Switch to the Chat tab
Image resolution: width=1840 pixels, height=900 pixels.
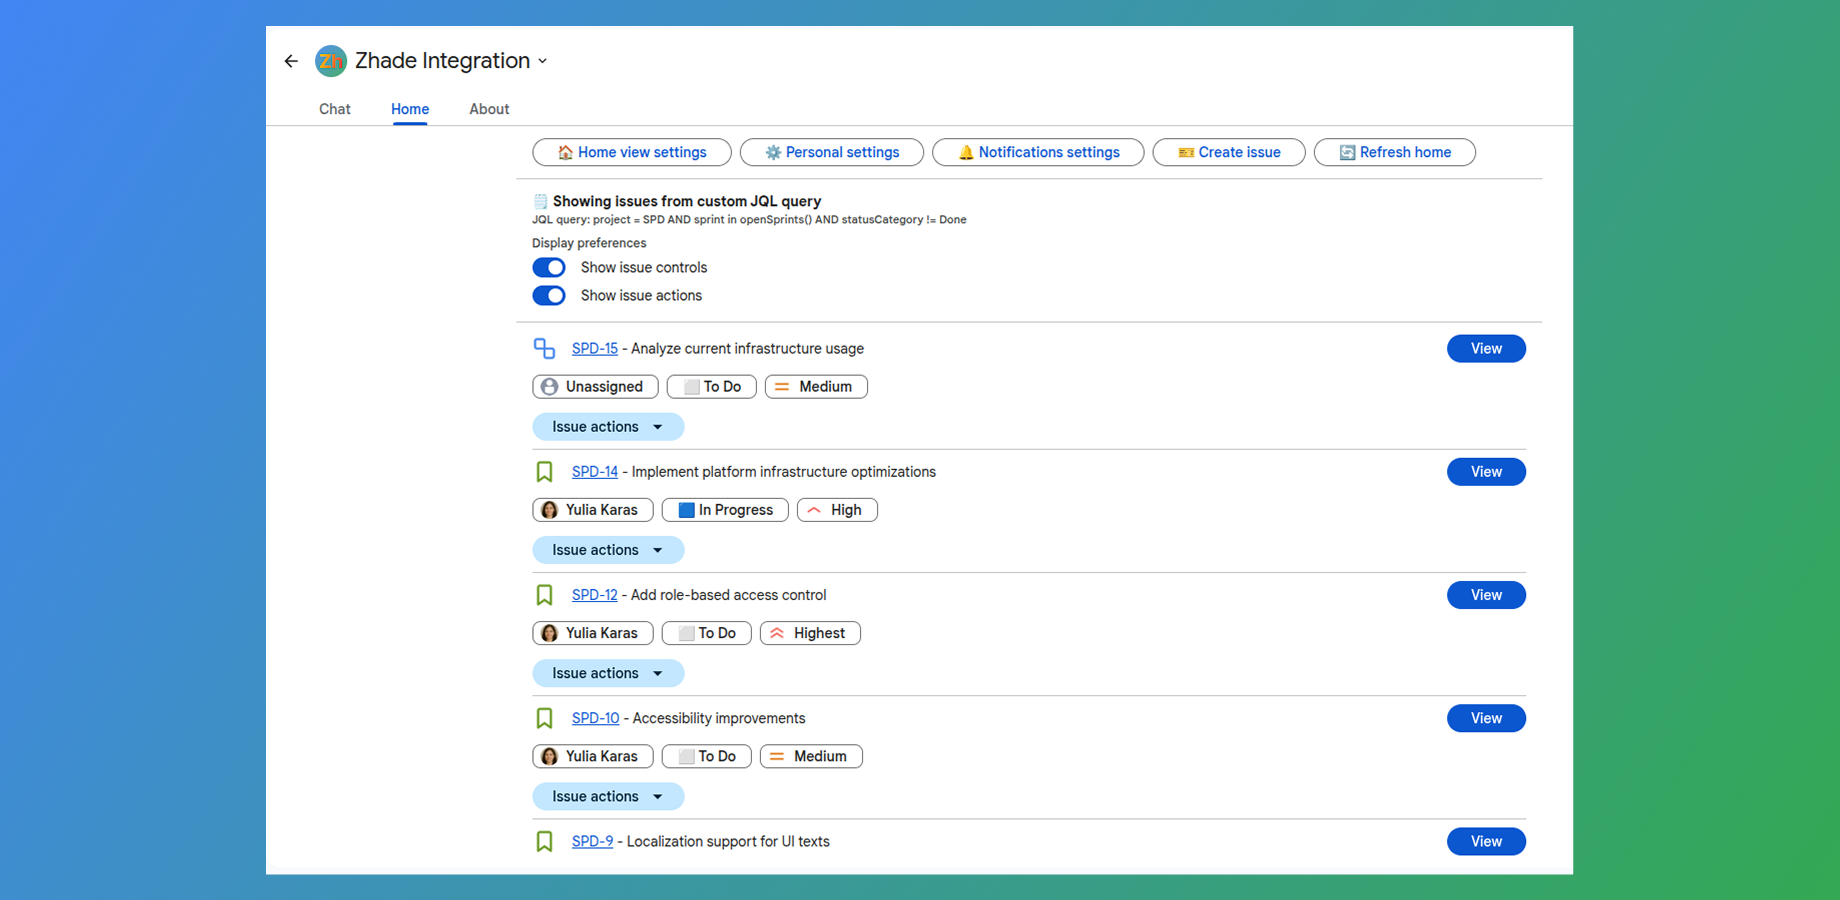pos(334,109)
